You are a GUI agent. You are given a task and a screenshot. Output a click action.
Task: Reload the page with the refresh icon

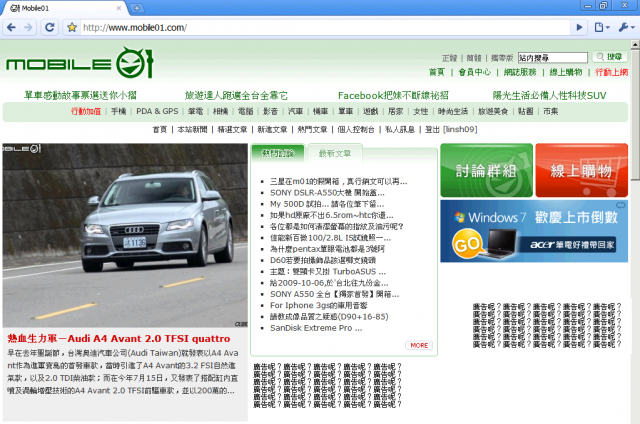(x=49, y=27)
